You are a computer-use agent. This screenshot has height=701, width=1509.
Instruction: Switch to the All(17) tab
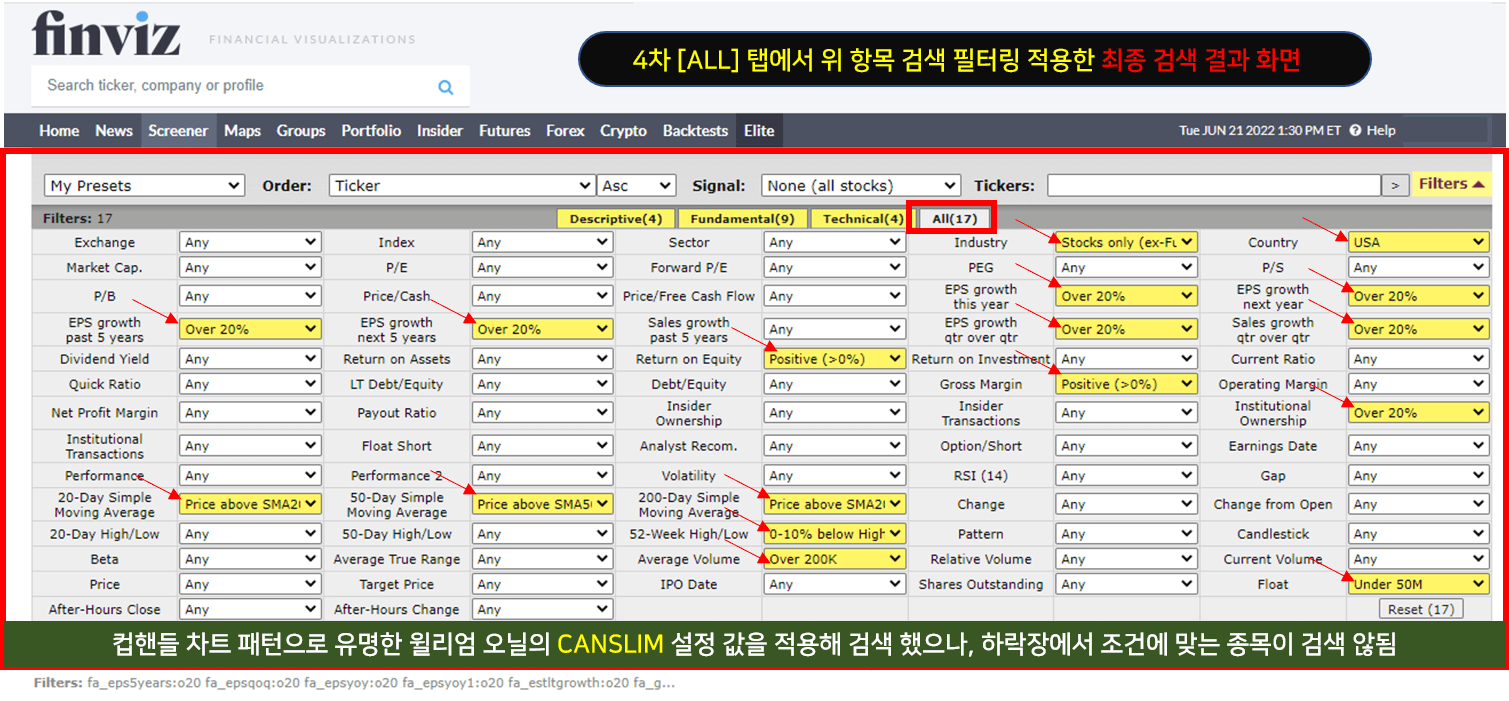point(954,219)
